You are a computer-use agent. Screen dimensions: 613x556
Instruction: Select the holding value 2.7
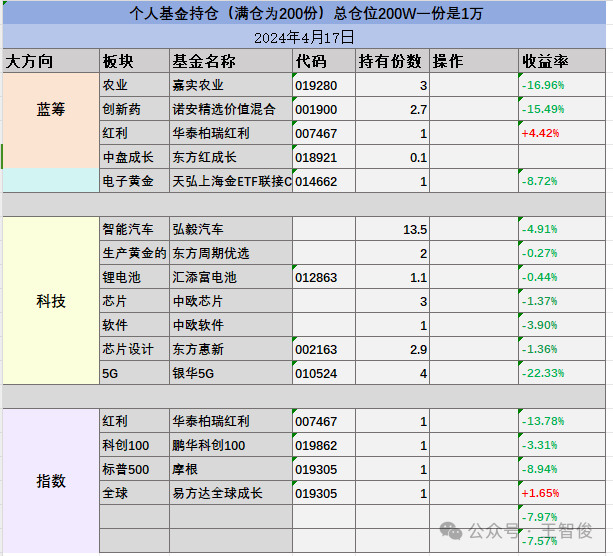[x=393, y=109]
